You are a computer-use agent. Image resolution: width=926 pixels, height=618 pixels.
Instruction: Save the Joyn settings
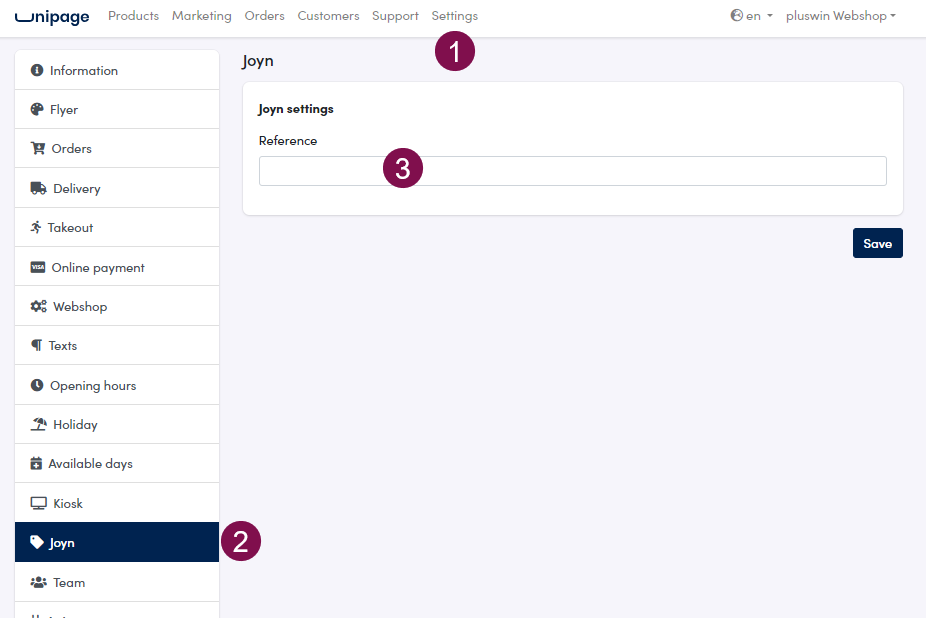tap(878, 243)
